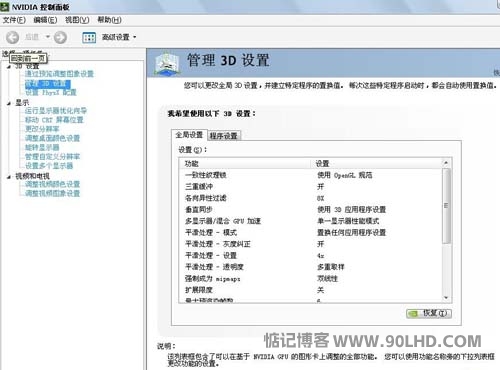
Task: Switch to the 程序设置 tab
Action: (223, 136)
